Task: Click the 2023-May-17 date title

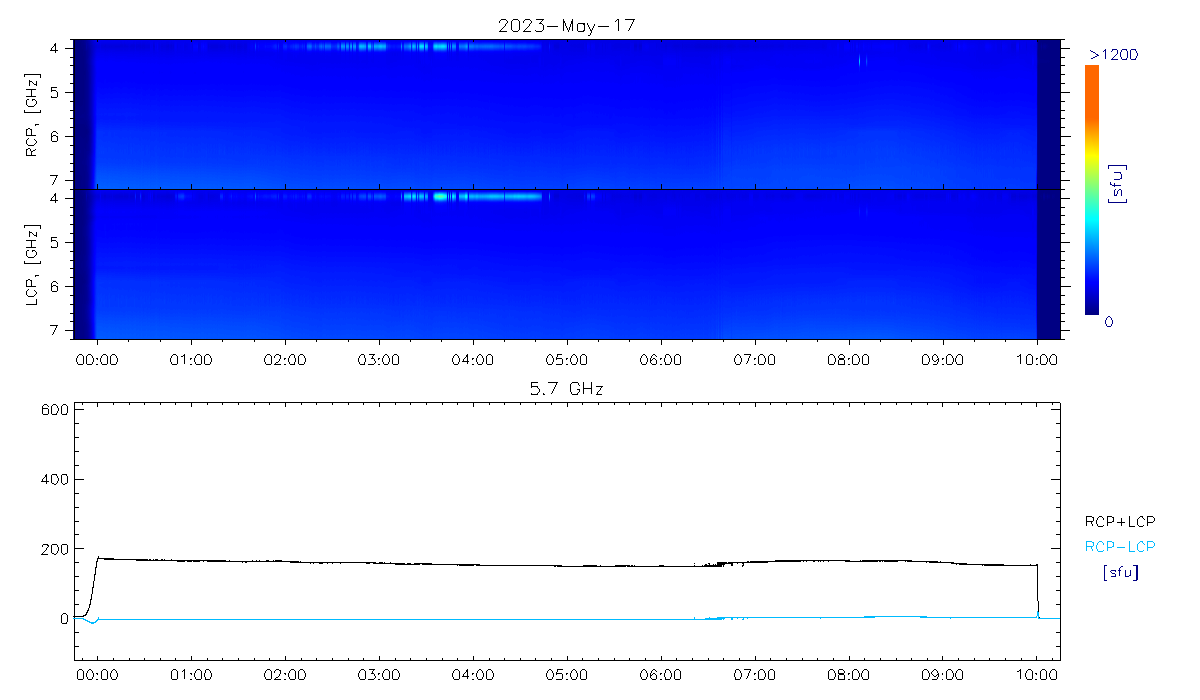Action: [x=566, y=26]
